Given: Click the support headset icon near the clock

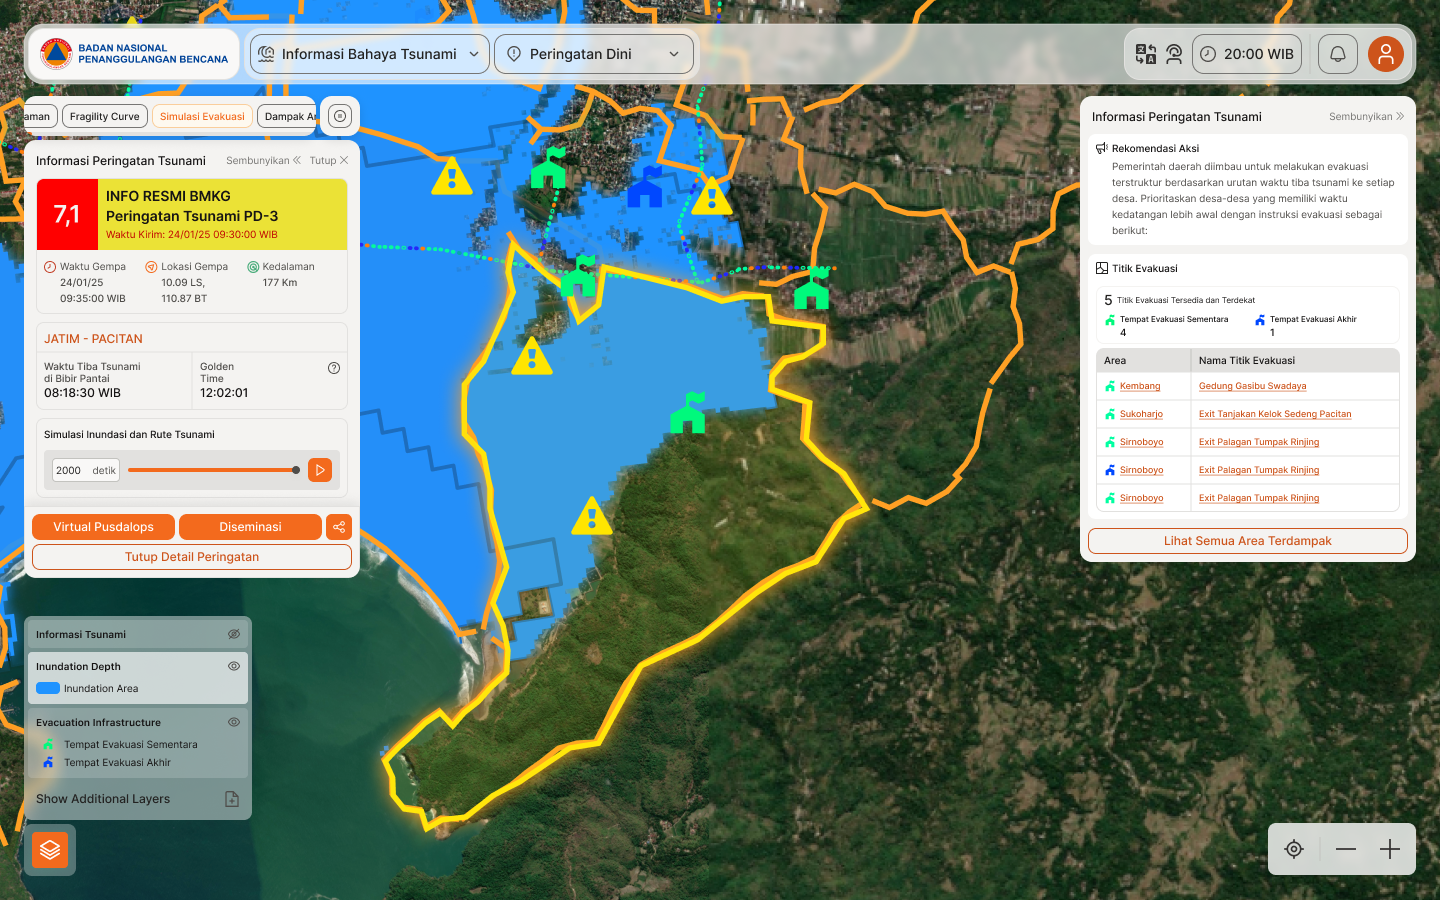Looking at the screenshot, I should (x=1174, y=54).
